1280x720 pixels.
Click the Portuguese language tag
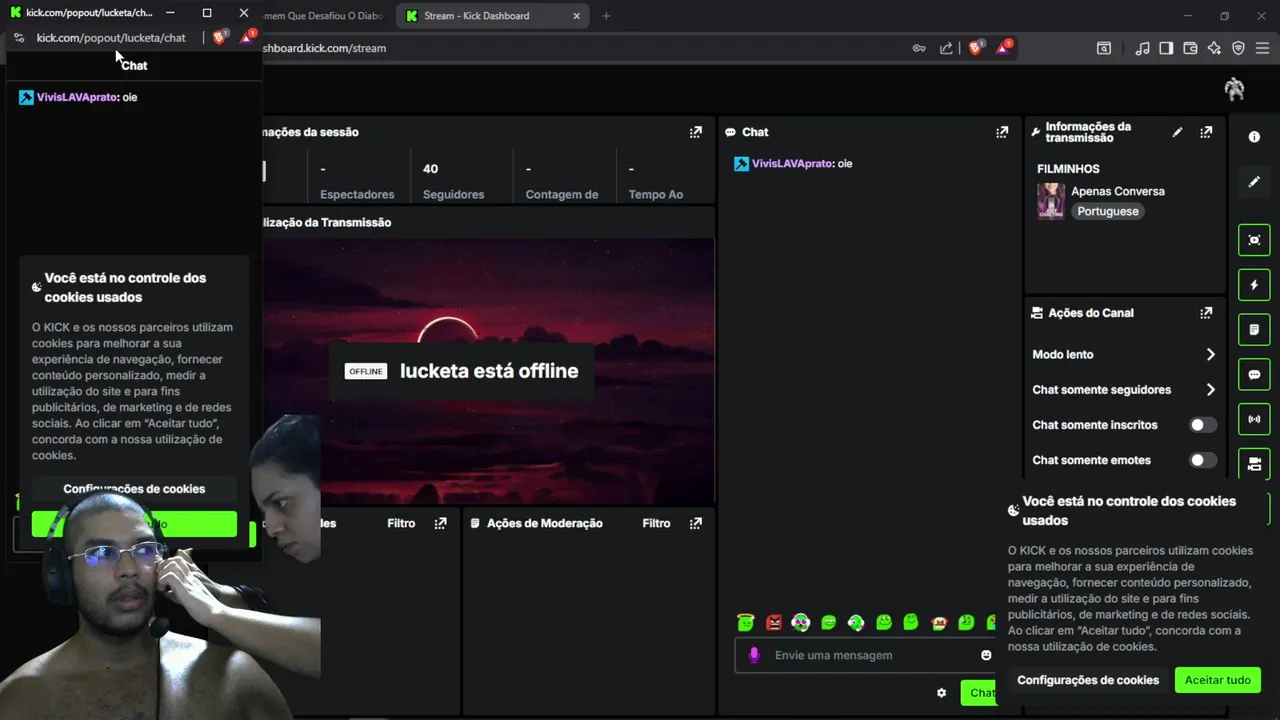[1108, 211]
